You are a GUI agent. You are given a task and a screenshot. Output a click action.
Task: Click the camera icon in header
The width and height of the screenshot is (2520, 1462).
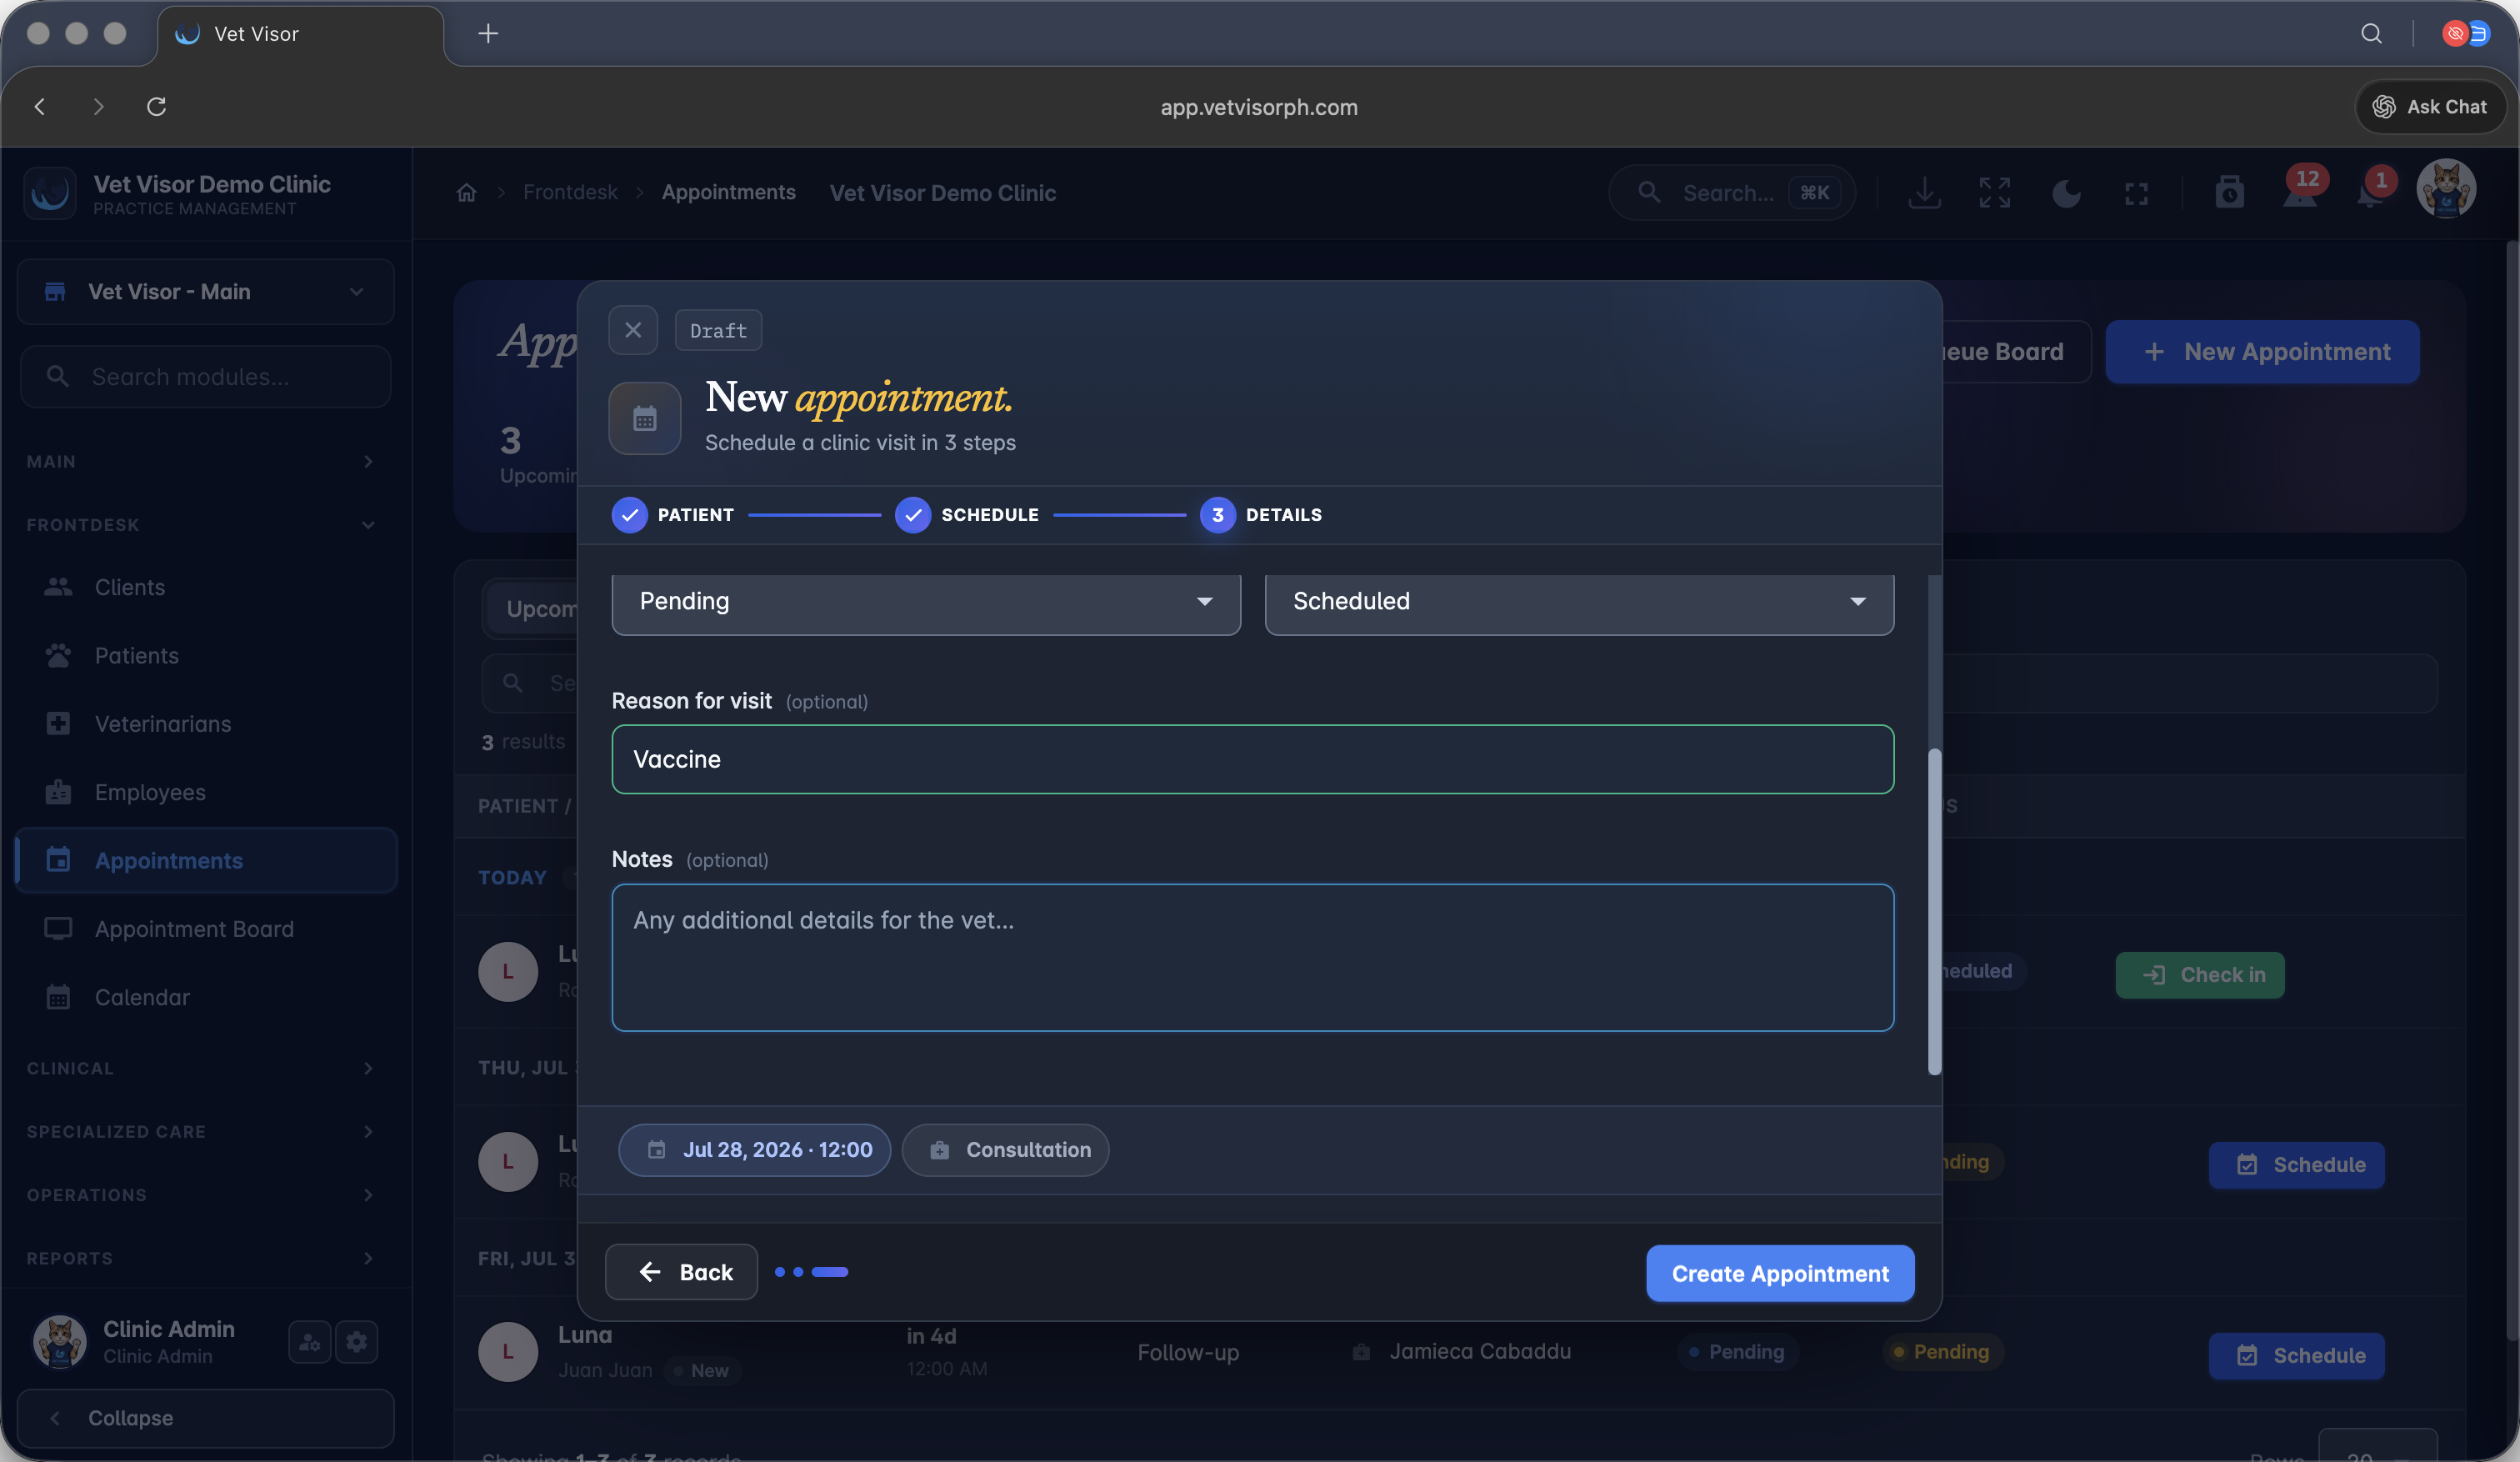click(2229, 193)
